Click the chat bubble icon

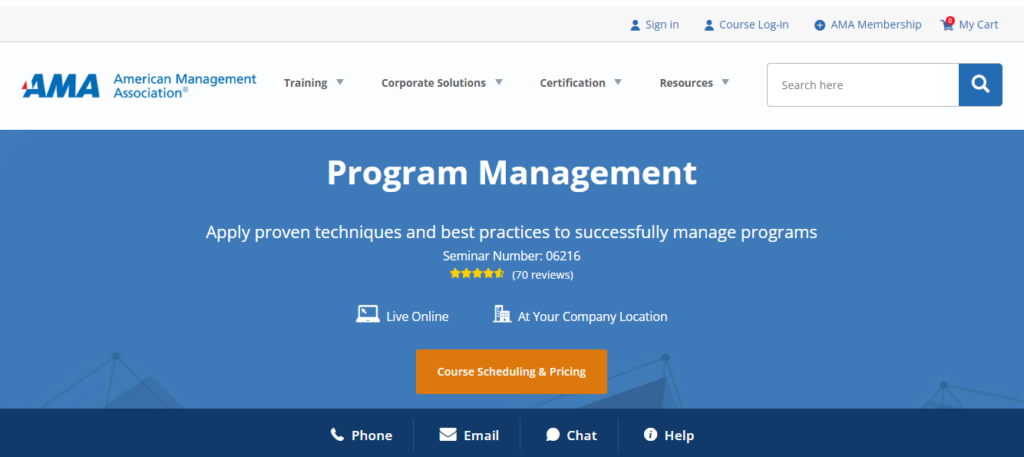[x=552, y=434]
